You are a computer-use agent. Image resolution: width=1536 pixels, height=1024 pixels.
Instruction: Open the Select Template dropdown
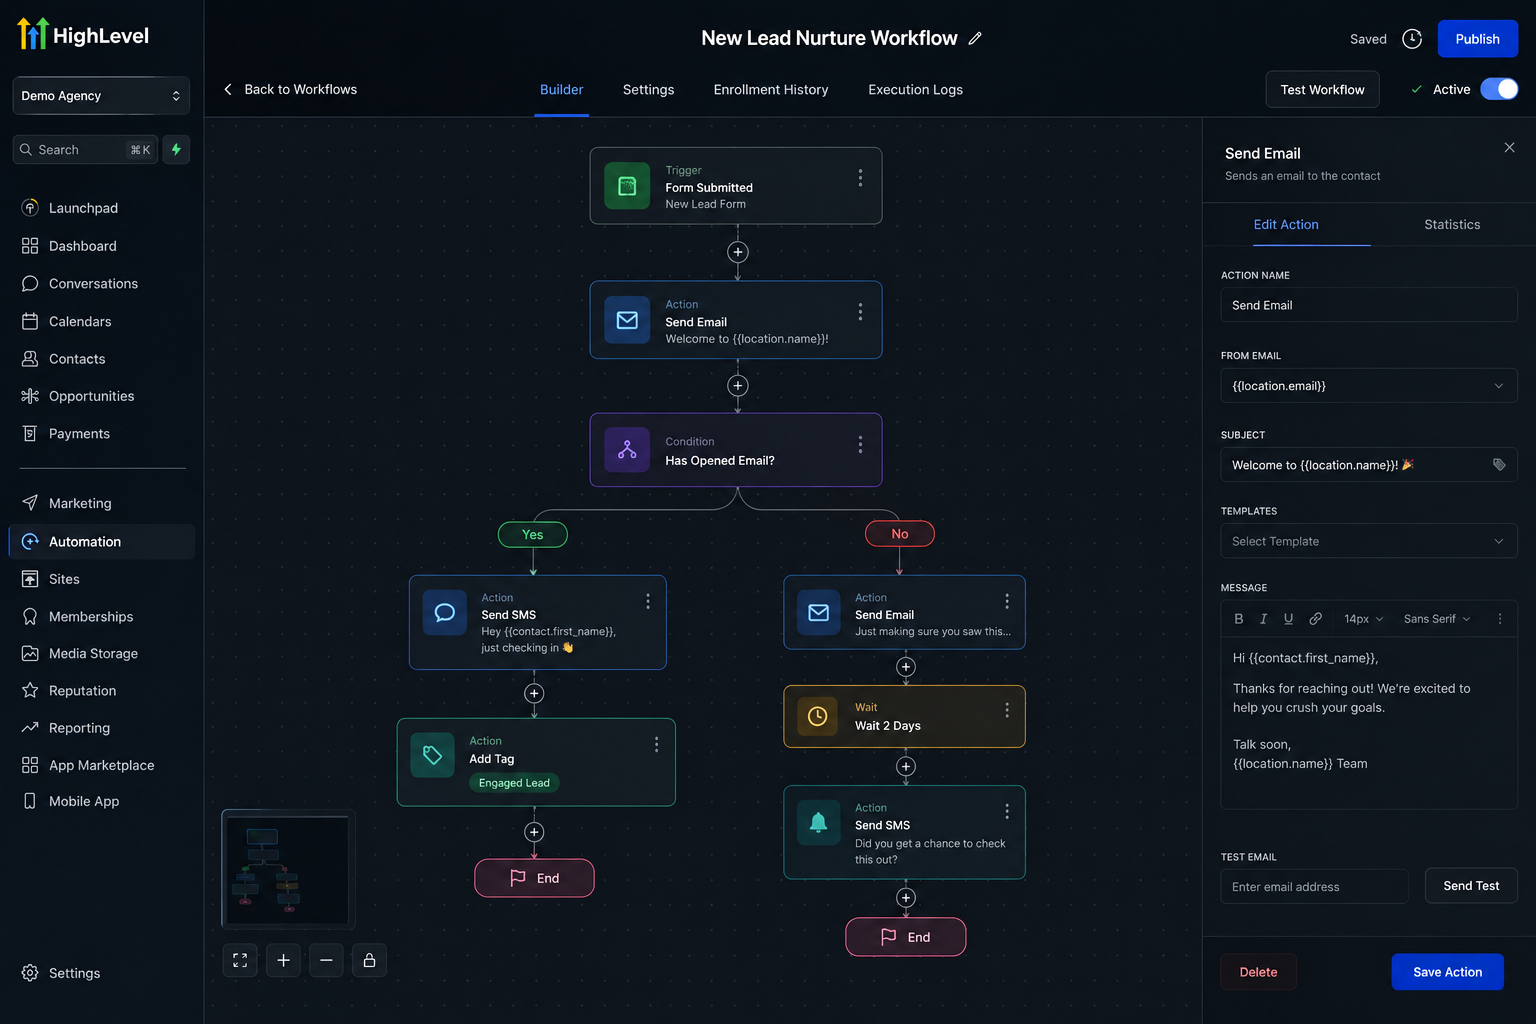[1369, 541]
